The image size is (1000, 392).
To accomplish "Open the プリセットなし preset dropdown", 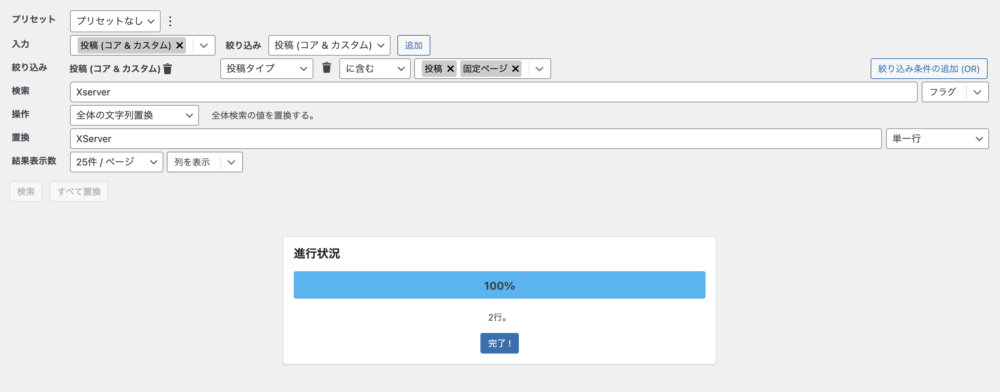I will point(115,21).
